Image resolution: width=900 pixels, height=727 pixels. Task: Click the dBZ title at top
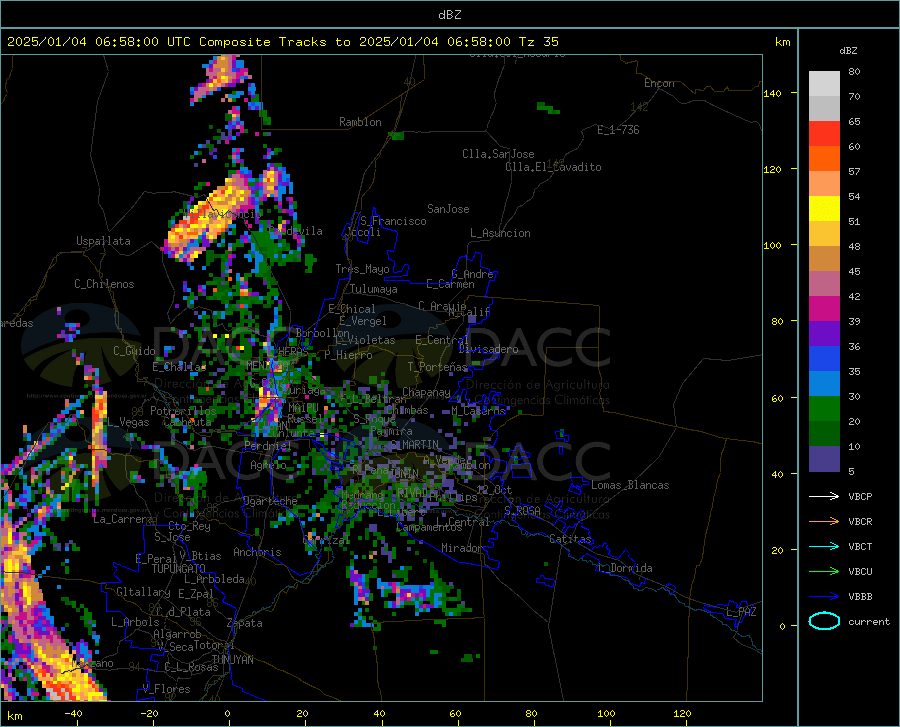pyautogui.click(x=449, y=15)
